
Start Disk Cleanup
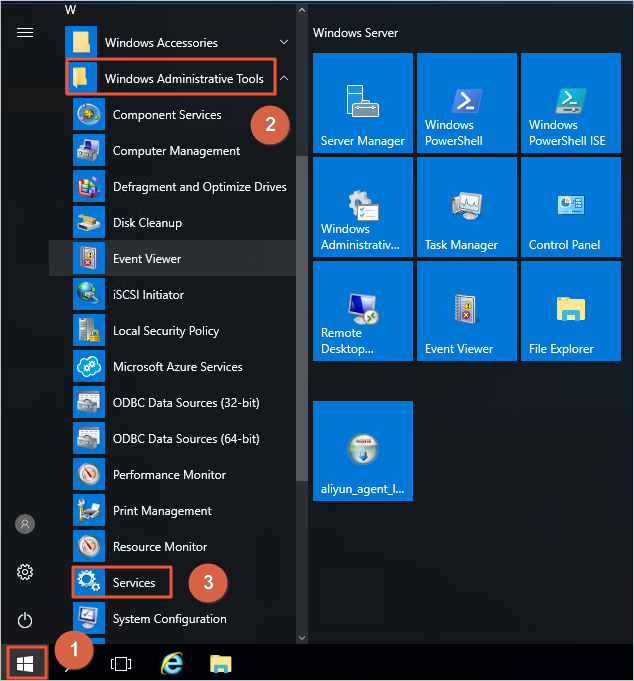(172, 223)
